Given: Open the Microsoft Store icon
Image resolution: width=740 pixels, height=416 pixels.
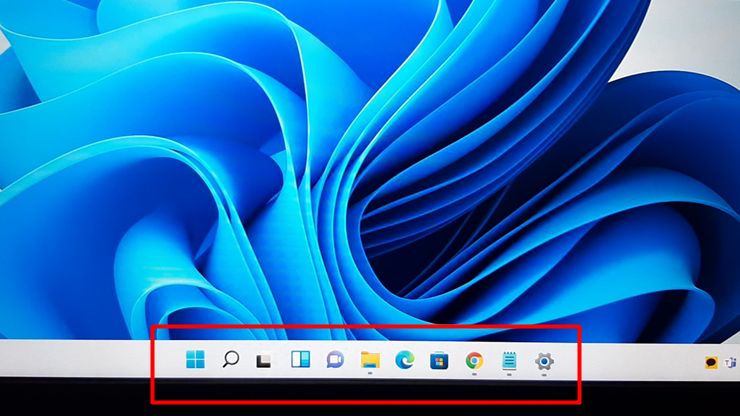Looking at the screenshot, I should point(439,361).
